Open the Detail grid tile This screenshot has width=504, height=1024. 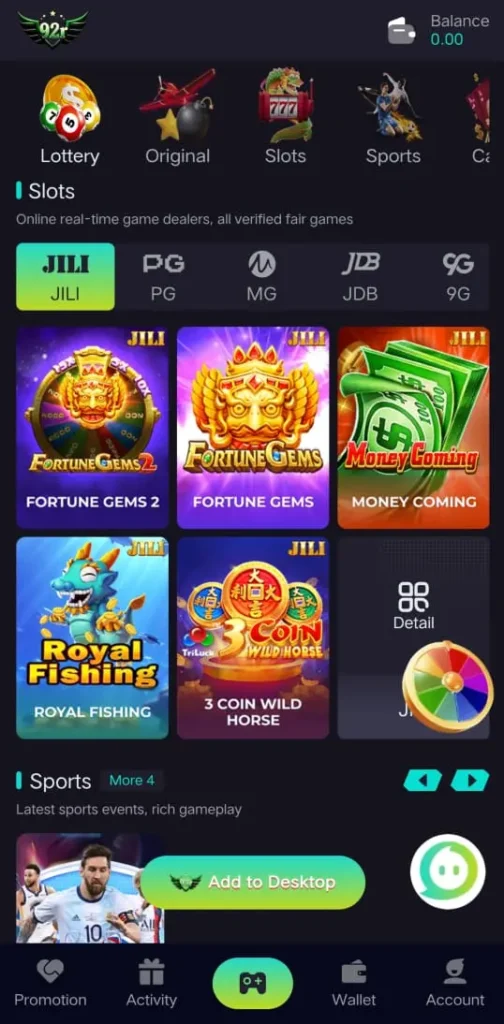pos(413,605)
